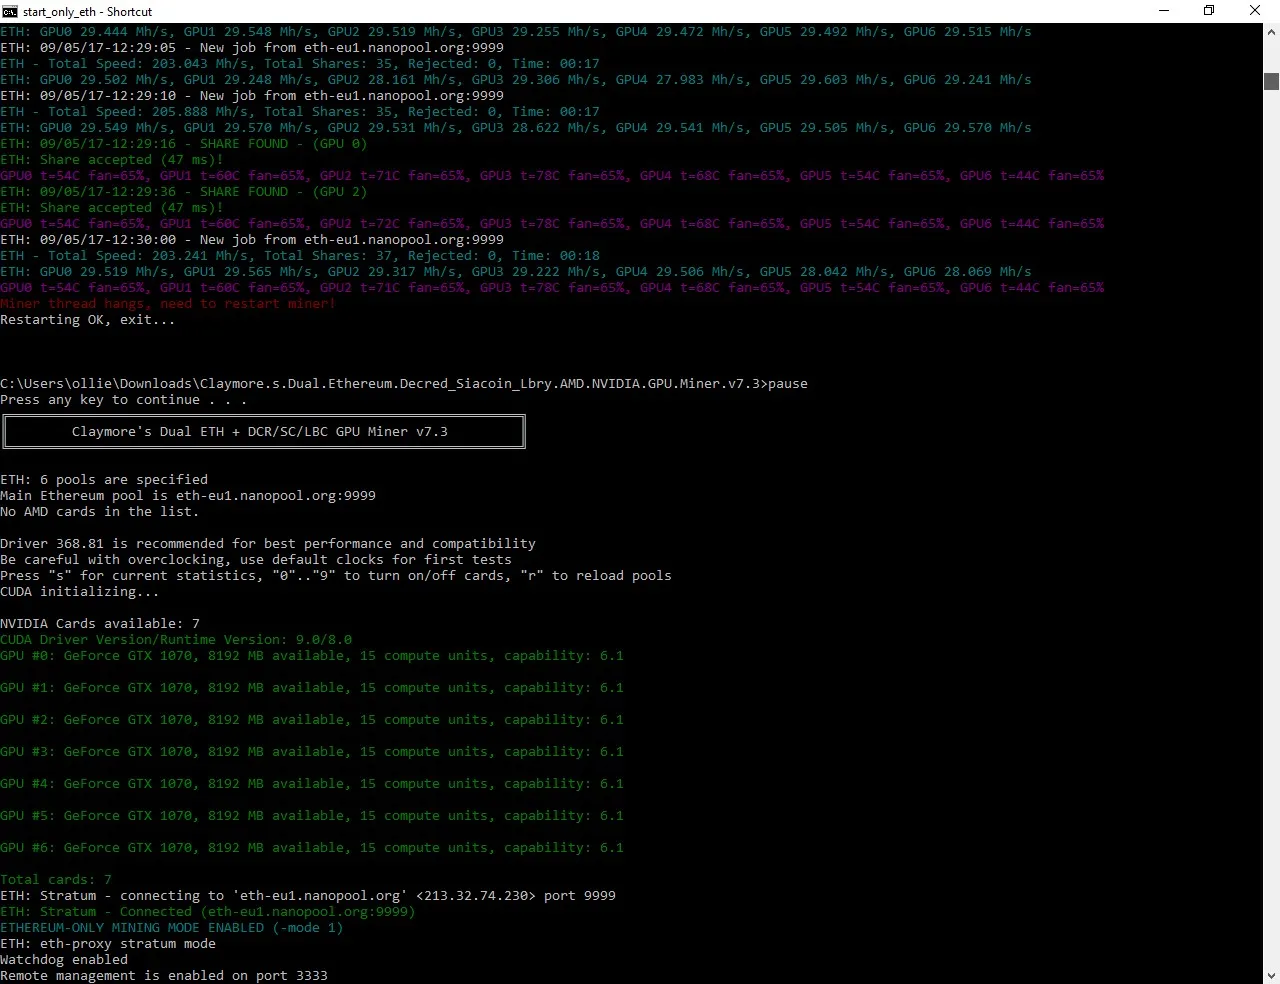
Task: Click the 'Total cards: 7' line
Action: [x=56, y=880]
